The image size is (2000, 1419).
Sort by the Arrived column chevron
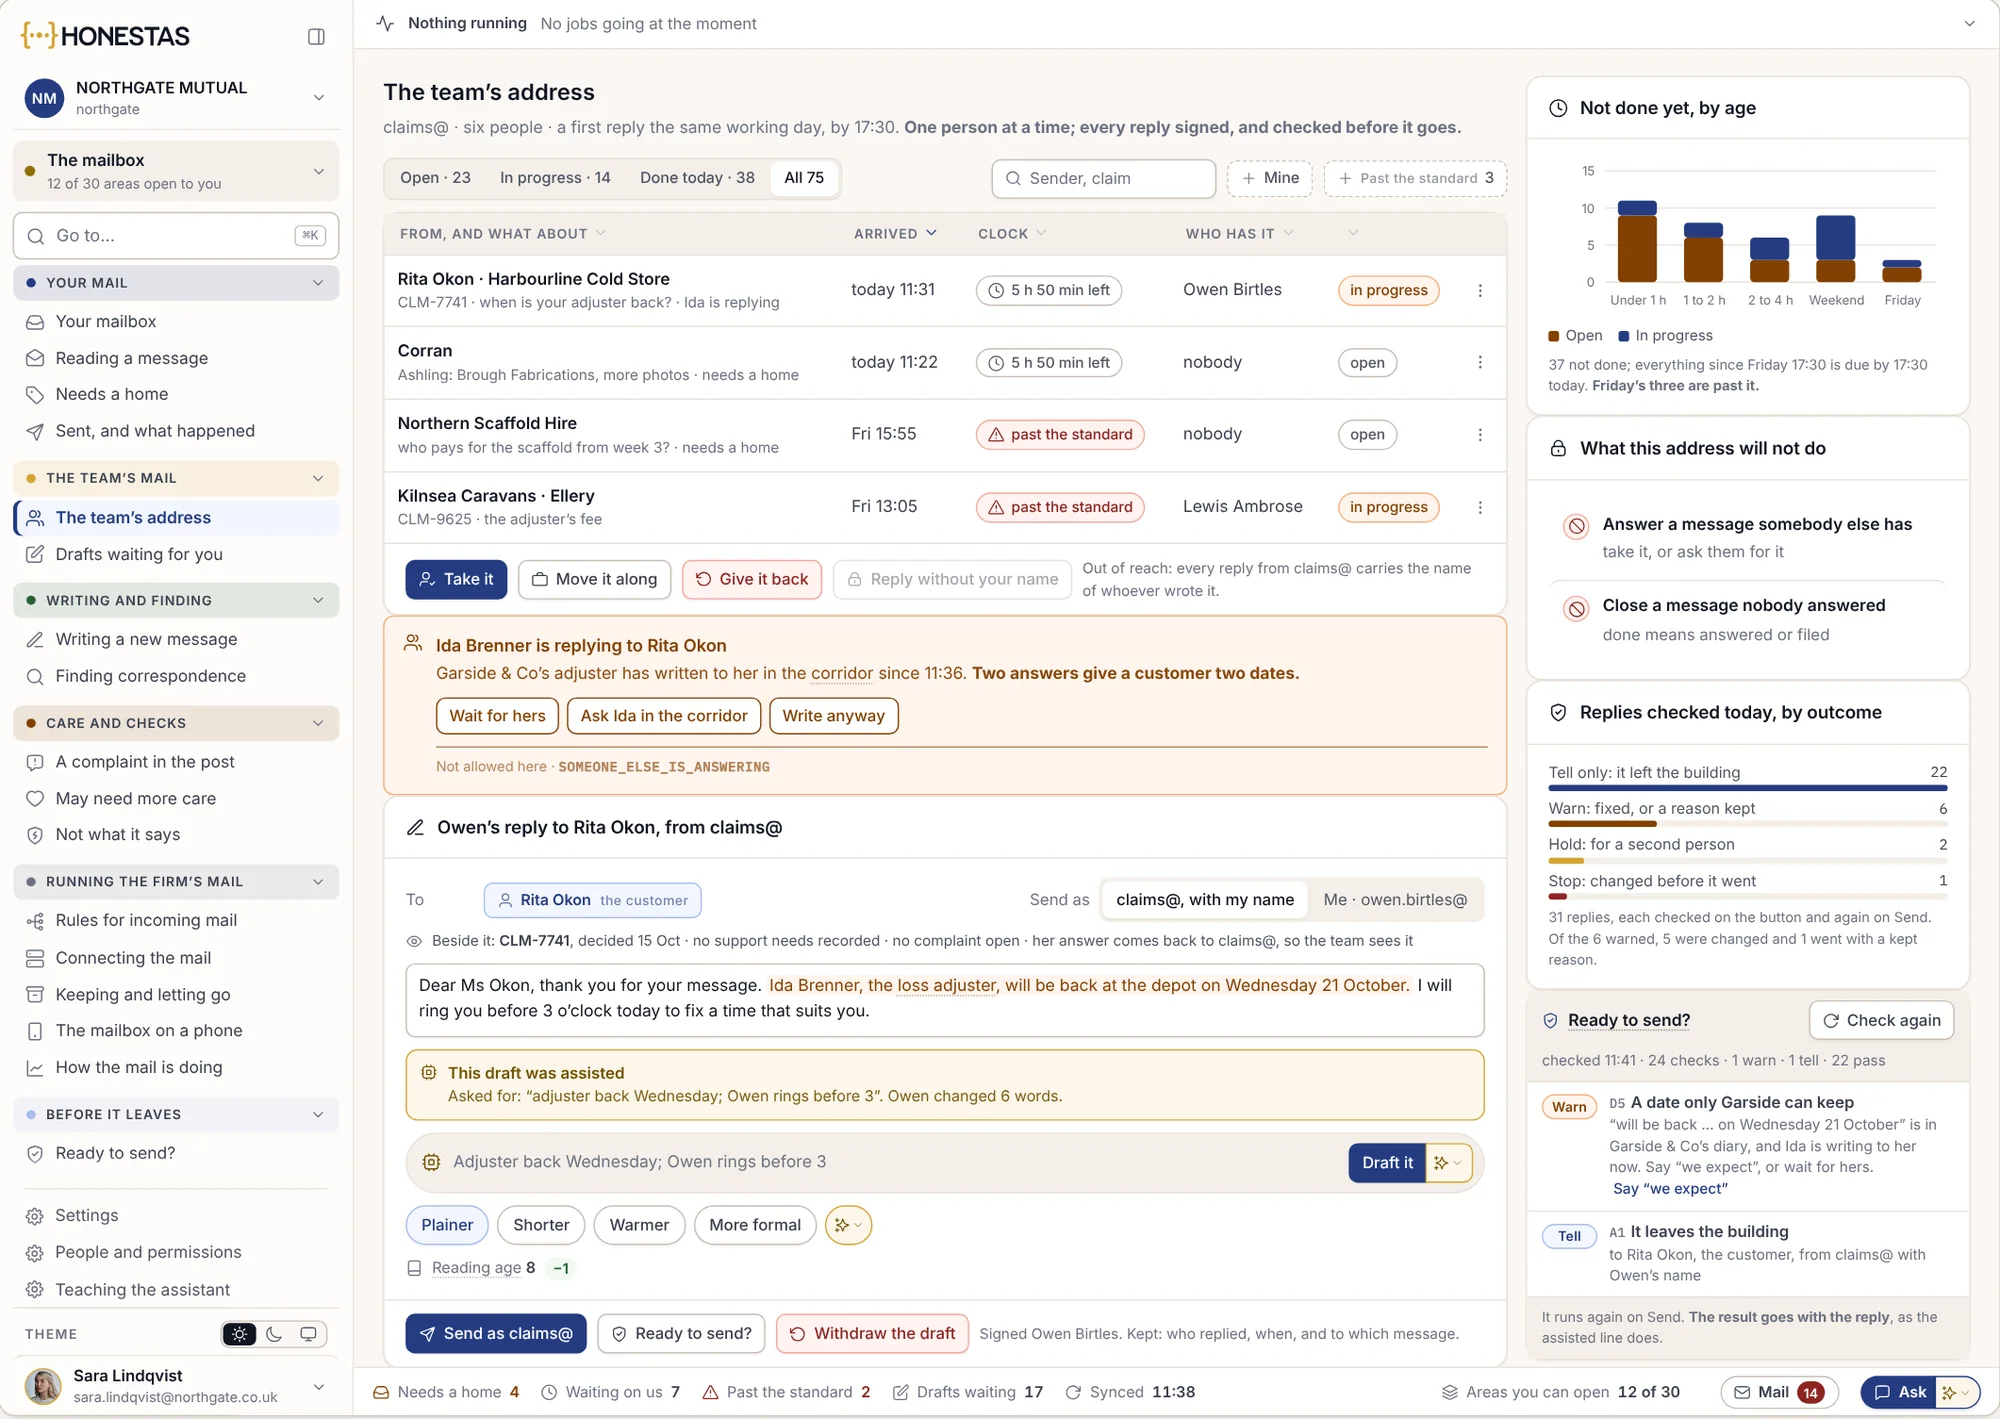point(931,233)
